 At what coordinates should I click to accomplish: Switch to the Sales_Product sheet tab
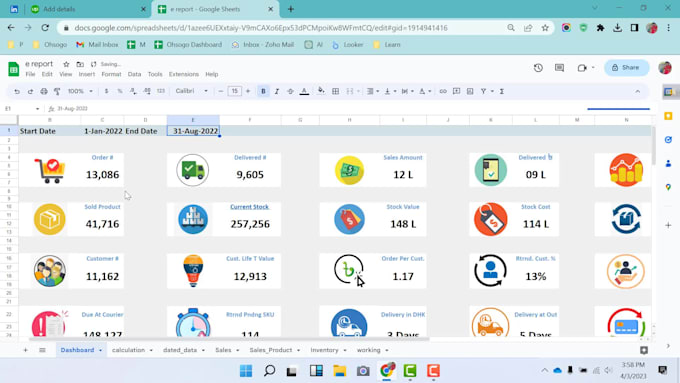pos(271,350)
